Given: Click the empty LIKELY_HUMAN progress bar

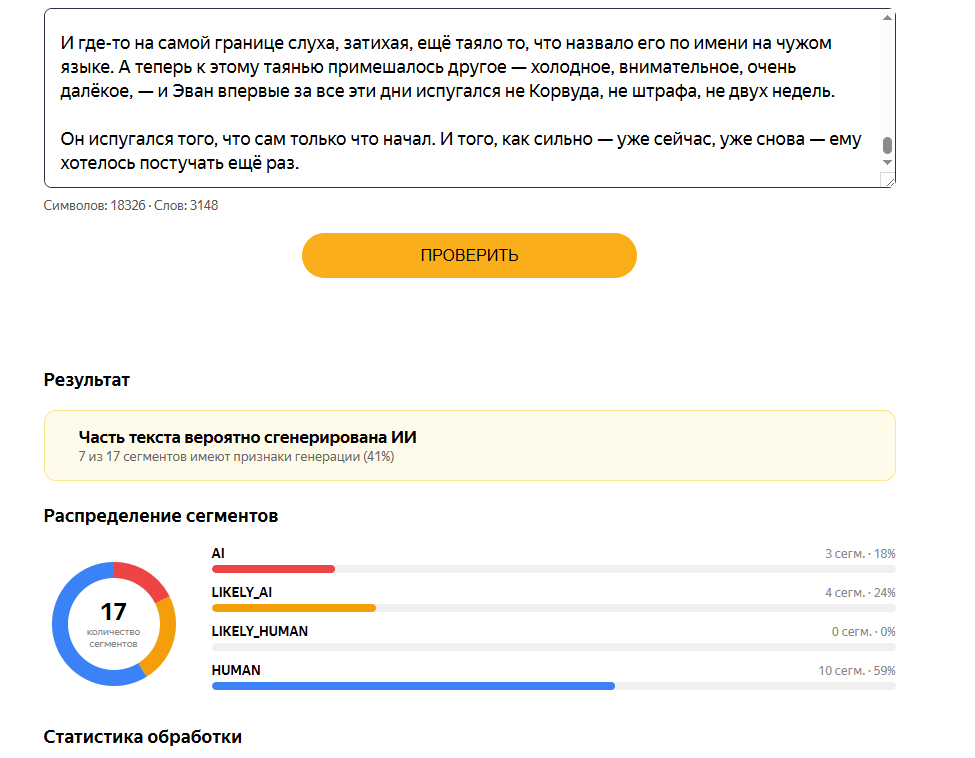Looking at the screenshot, I should 553,647.
